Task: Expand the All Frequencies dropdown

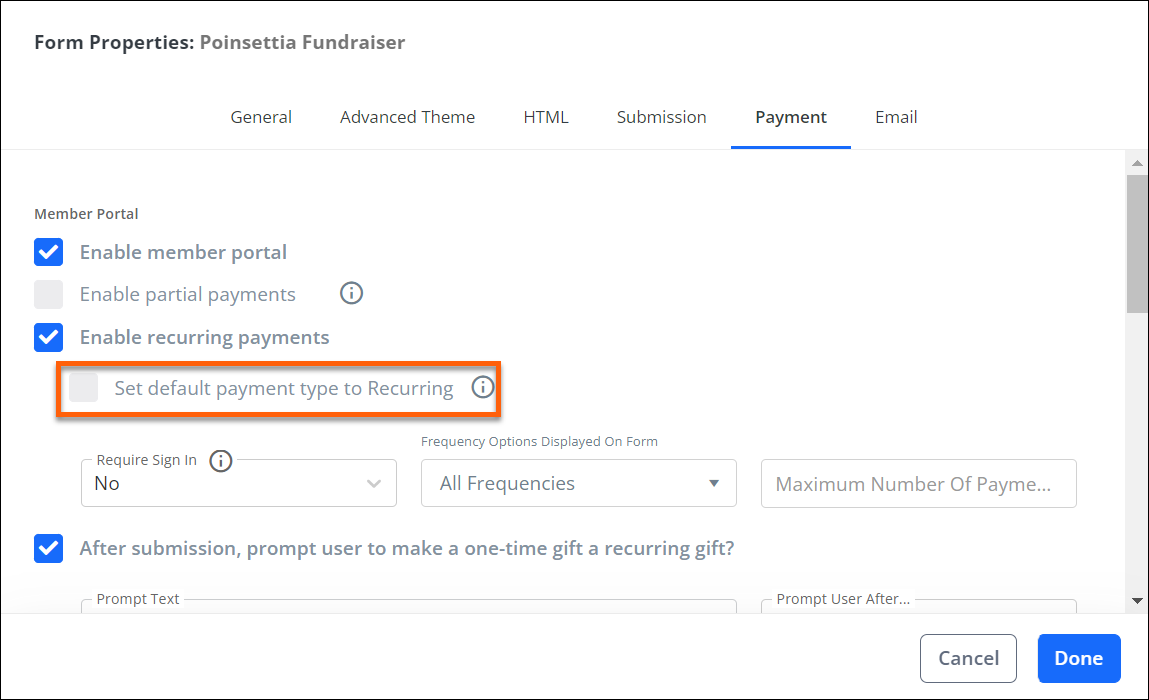Action: (x=578, y=483)
